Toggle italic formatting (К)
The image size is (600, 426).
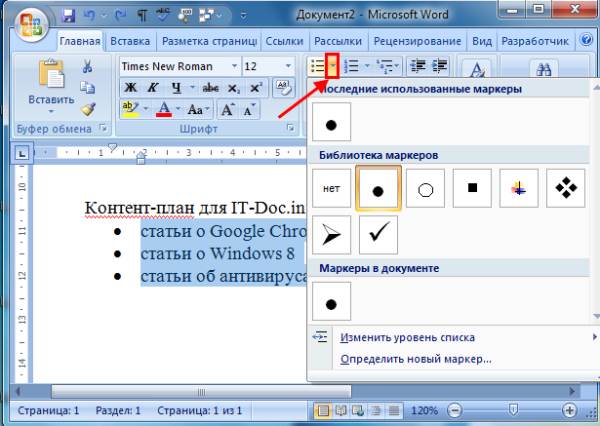(150, 88)
